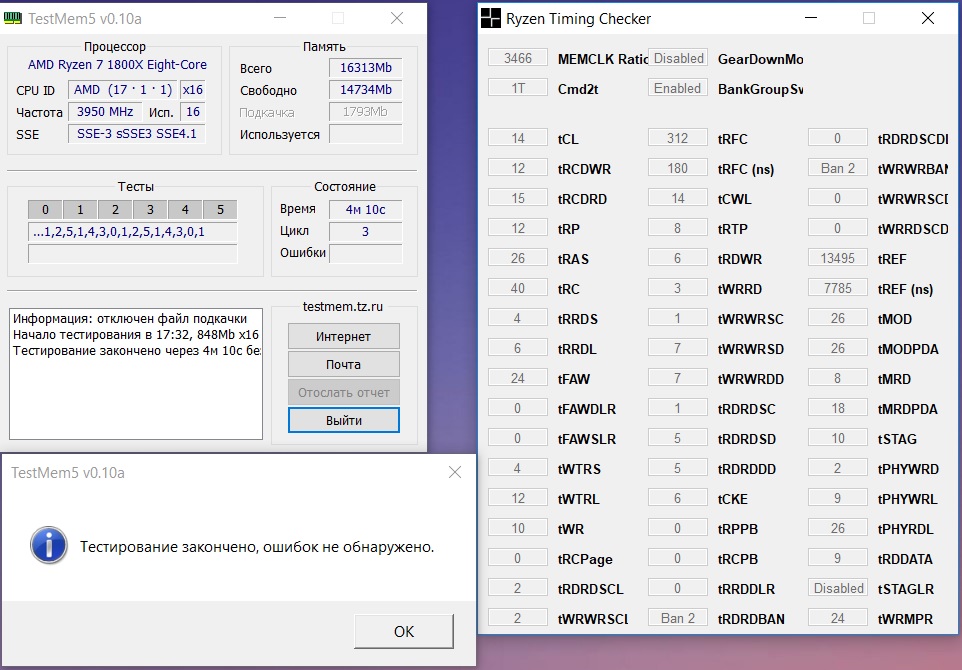
Task: Click the tRDRDBAN Ban 2 field
Action: click(678, 618)
